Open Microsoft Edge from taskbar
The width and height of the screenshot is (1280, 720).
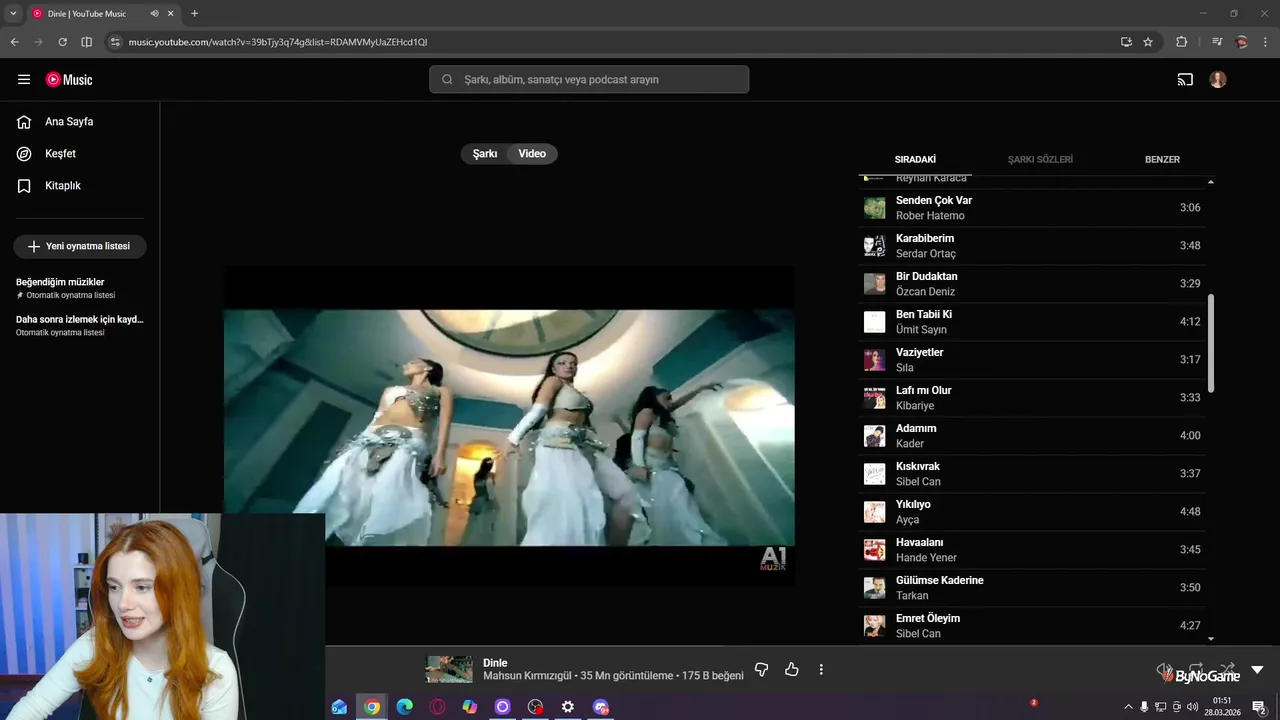[x=404, y=707]
